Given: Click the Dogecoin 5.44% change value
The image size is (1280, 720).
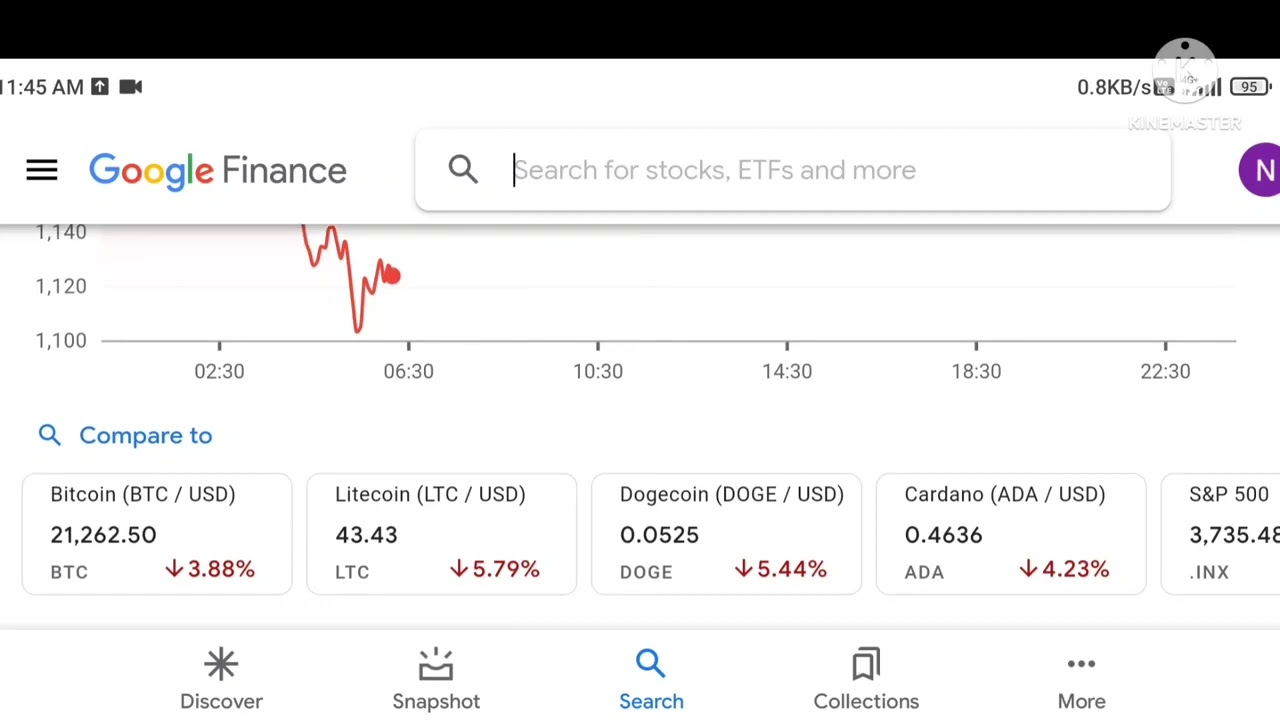Looking at the screenshot, I should (x=780, y=569).
